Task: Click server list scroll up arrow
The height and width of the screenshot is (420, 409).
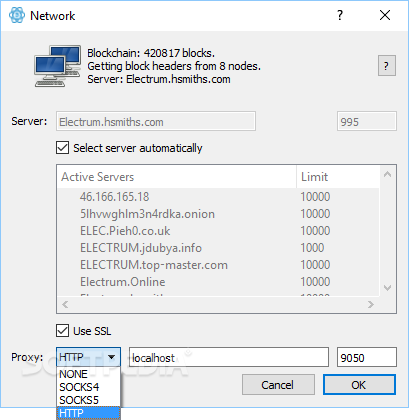Action: (x=387, y=174)
